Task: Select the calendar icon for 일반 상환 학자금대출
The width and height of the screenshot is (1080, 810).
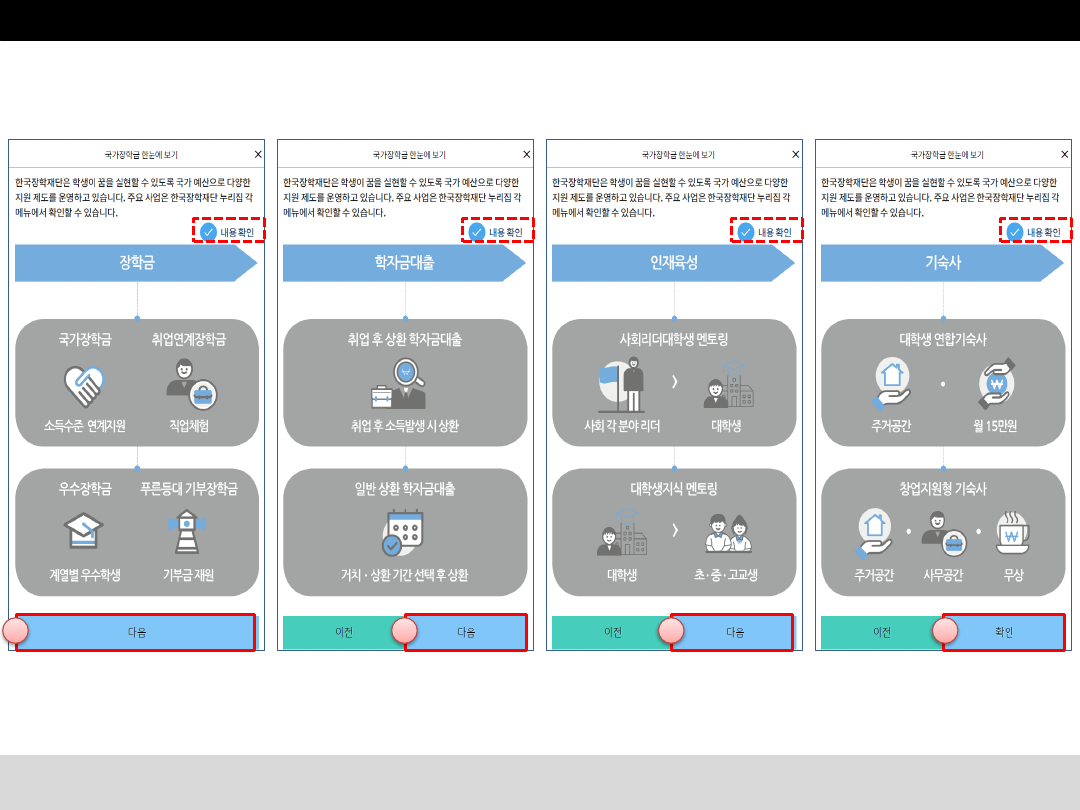Action: click(404, 533)
